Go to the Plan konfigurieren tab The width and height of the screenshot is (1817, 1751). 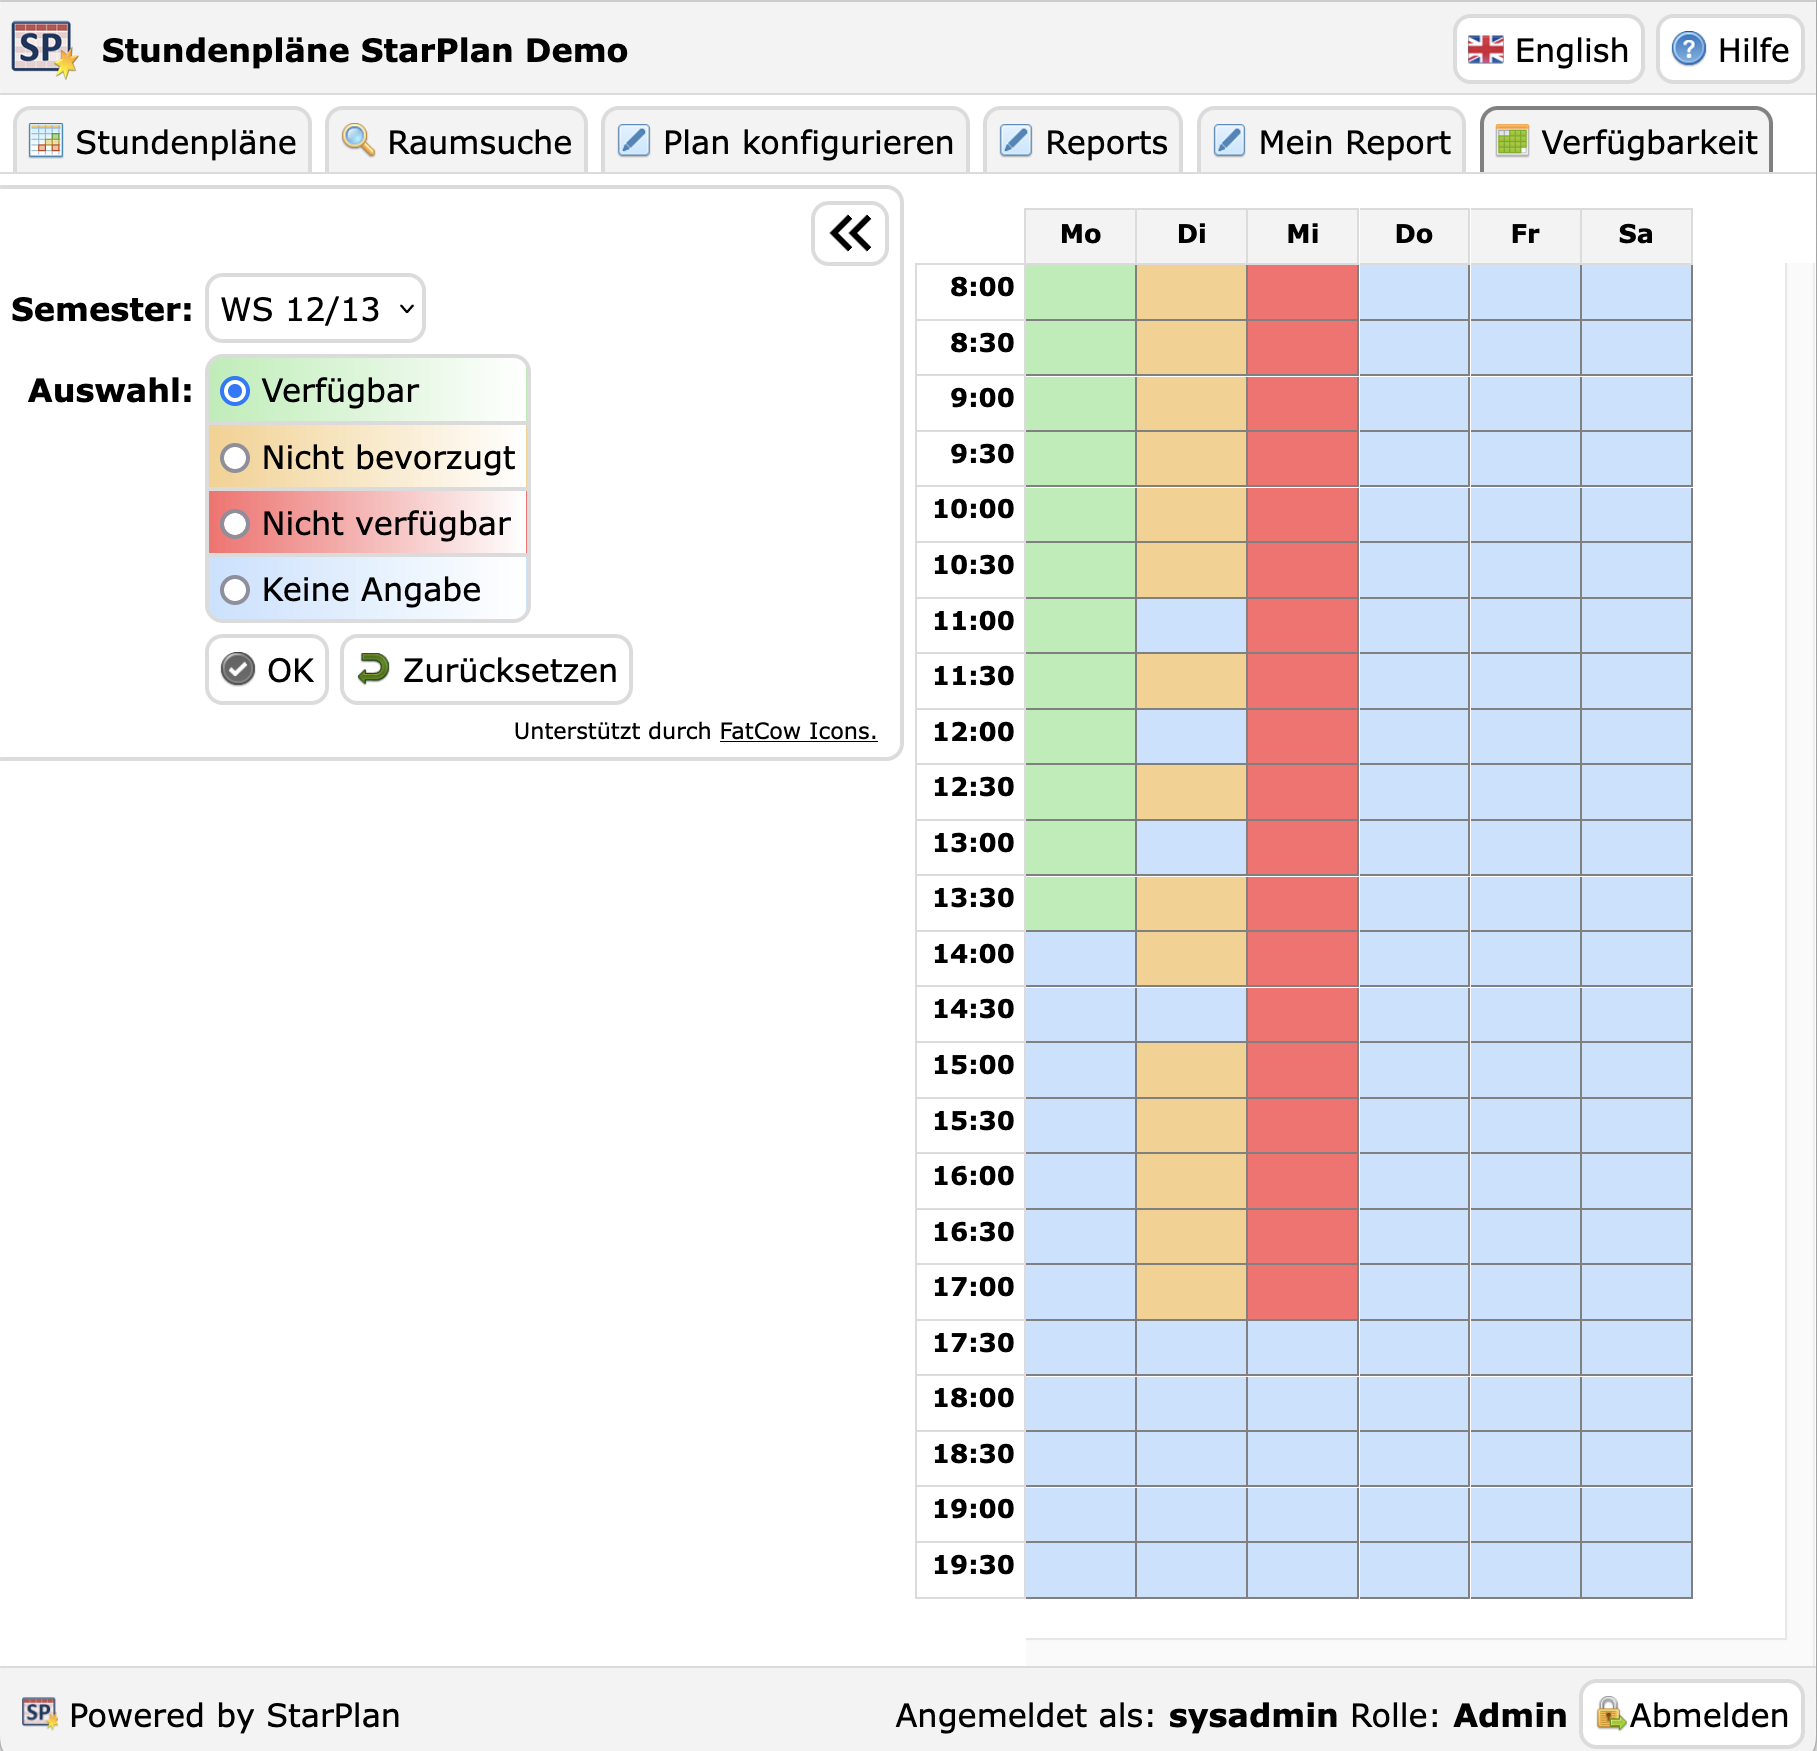tap(786, 142)
